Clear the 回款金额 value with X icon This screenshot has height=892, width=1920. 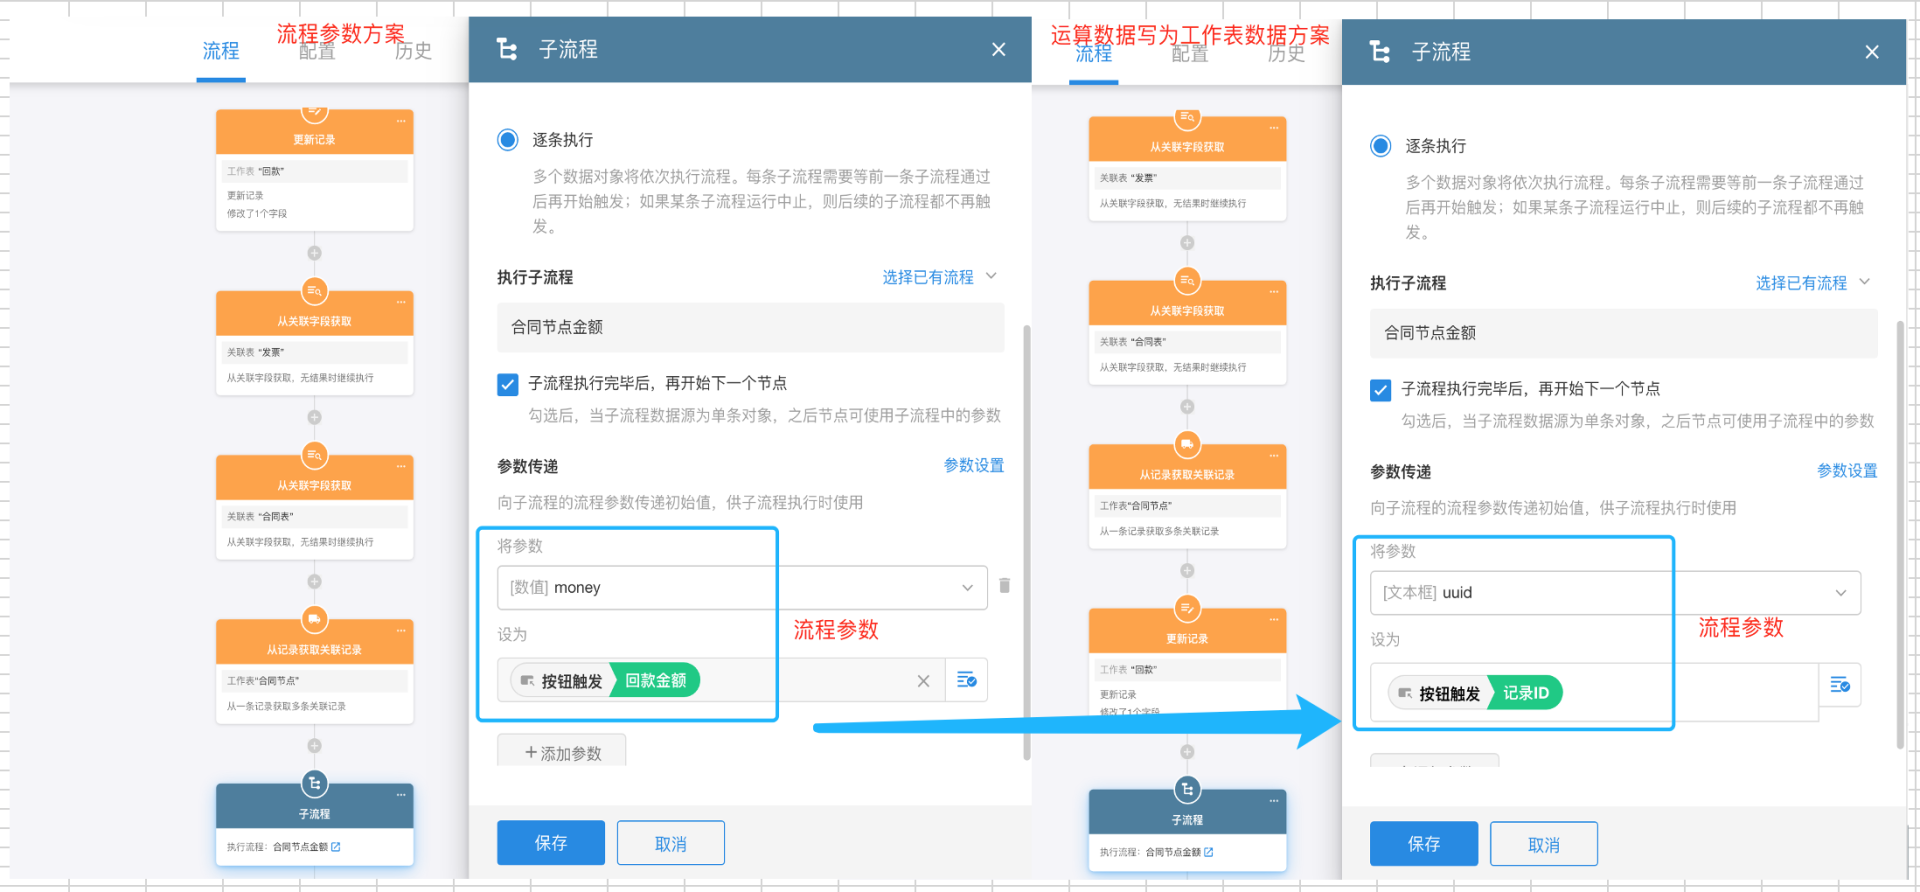tap(923, 681)
